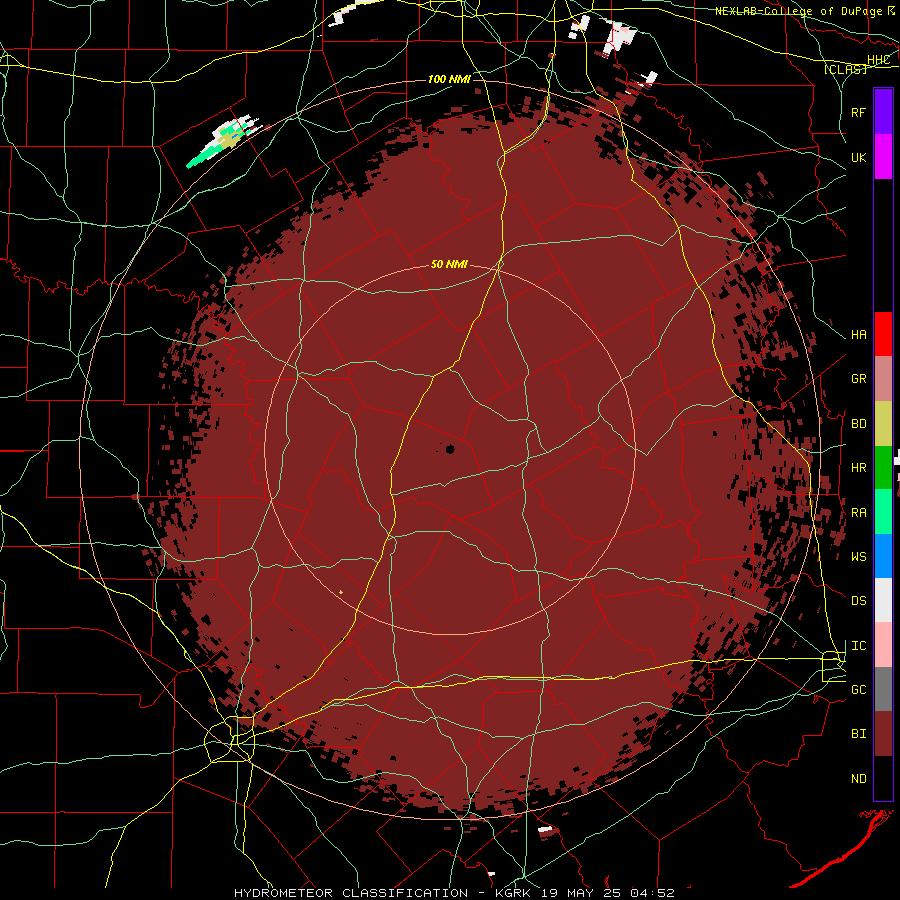
Task: Click the HYDROMETEOR CLASSIFICATION title text
Action: (351, 893)
